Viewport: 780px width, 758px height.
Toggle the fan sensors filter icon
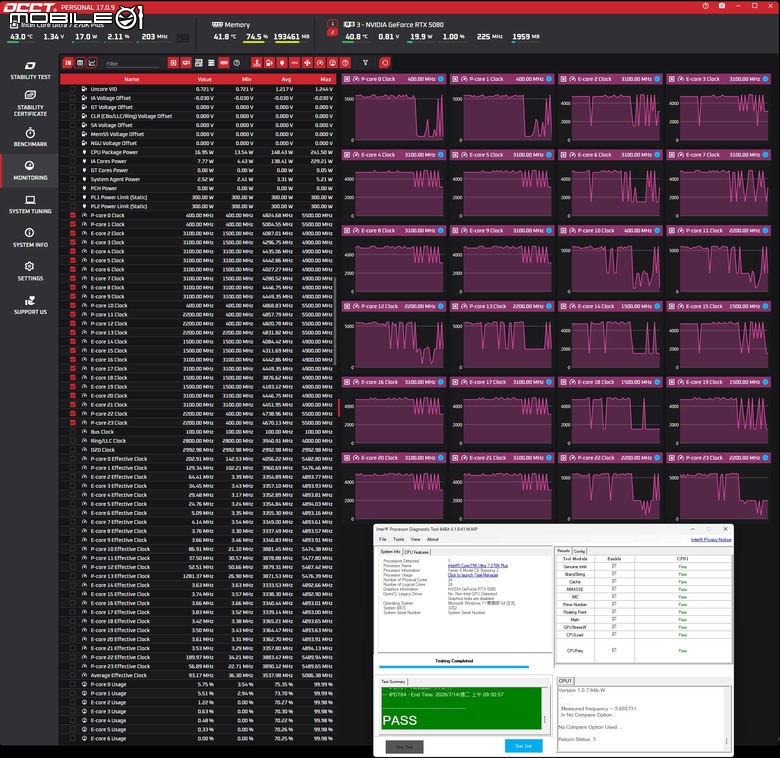[307, 63]
